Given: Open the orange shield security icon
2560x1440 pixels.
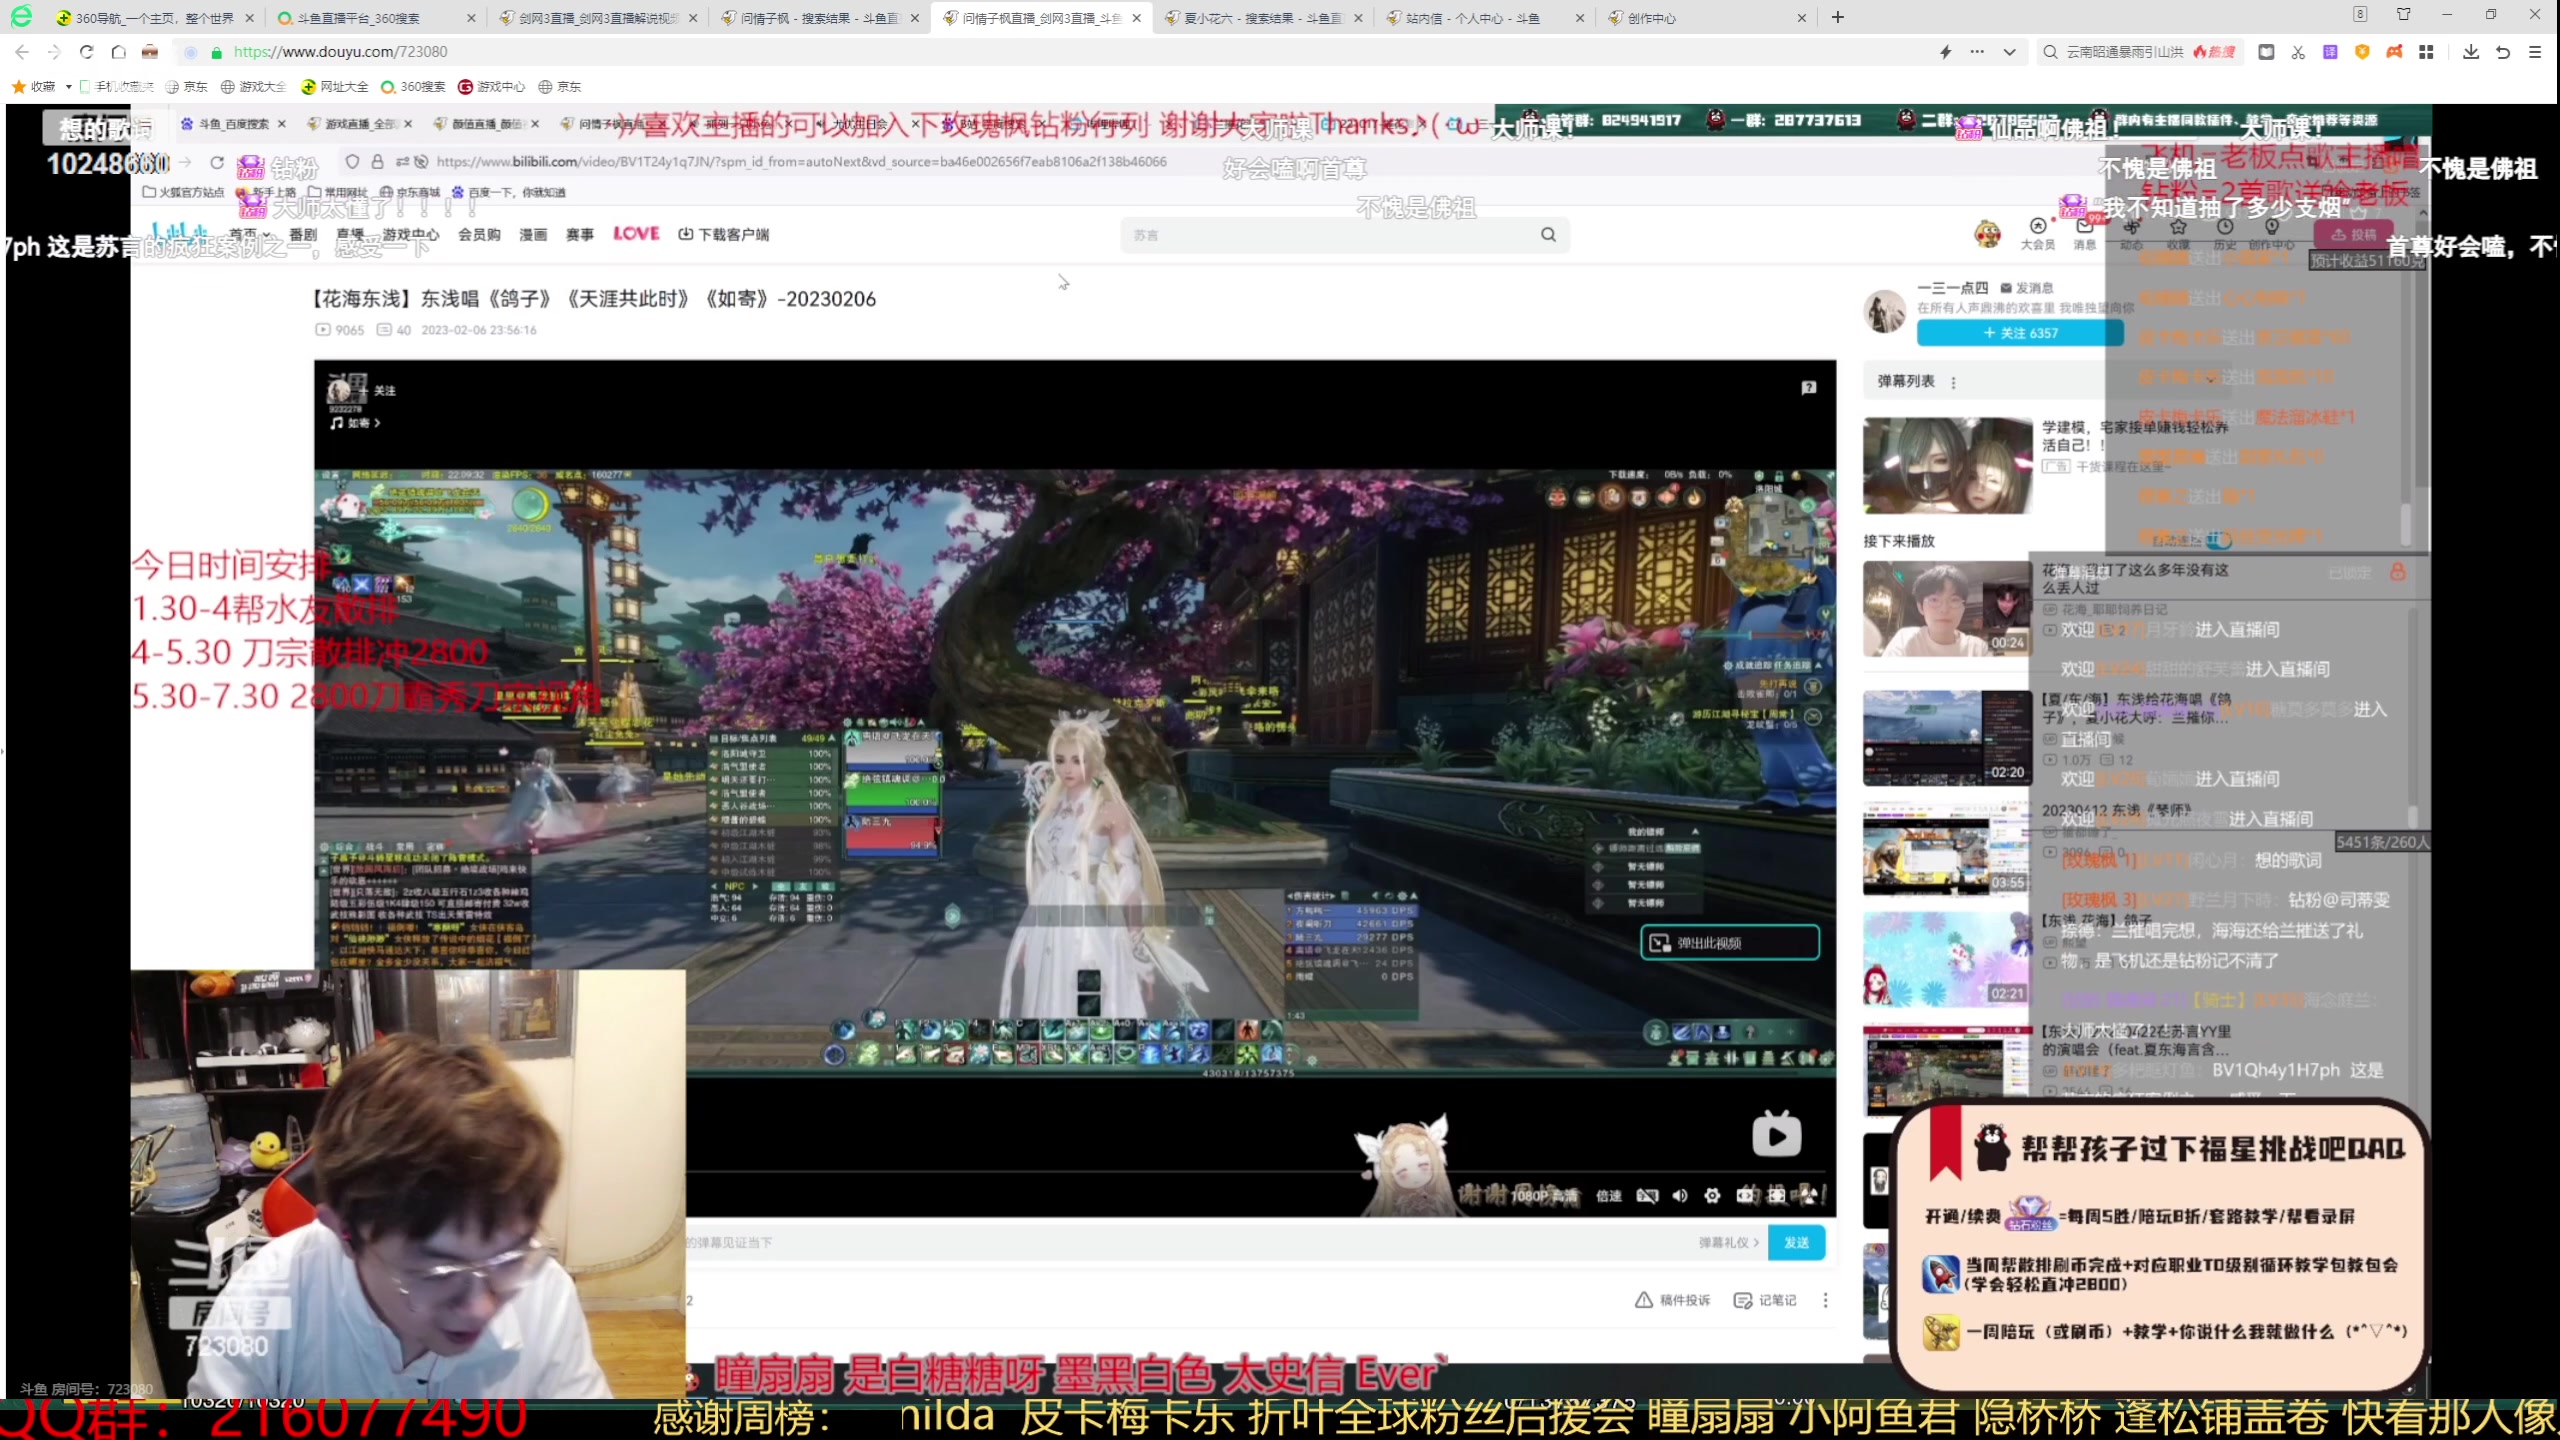Looking at the screenshot, I should (2362, 52).
